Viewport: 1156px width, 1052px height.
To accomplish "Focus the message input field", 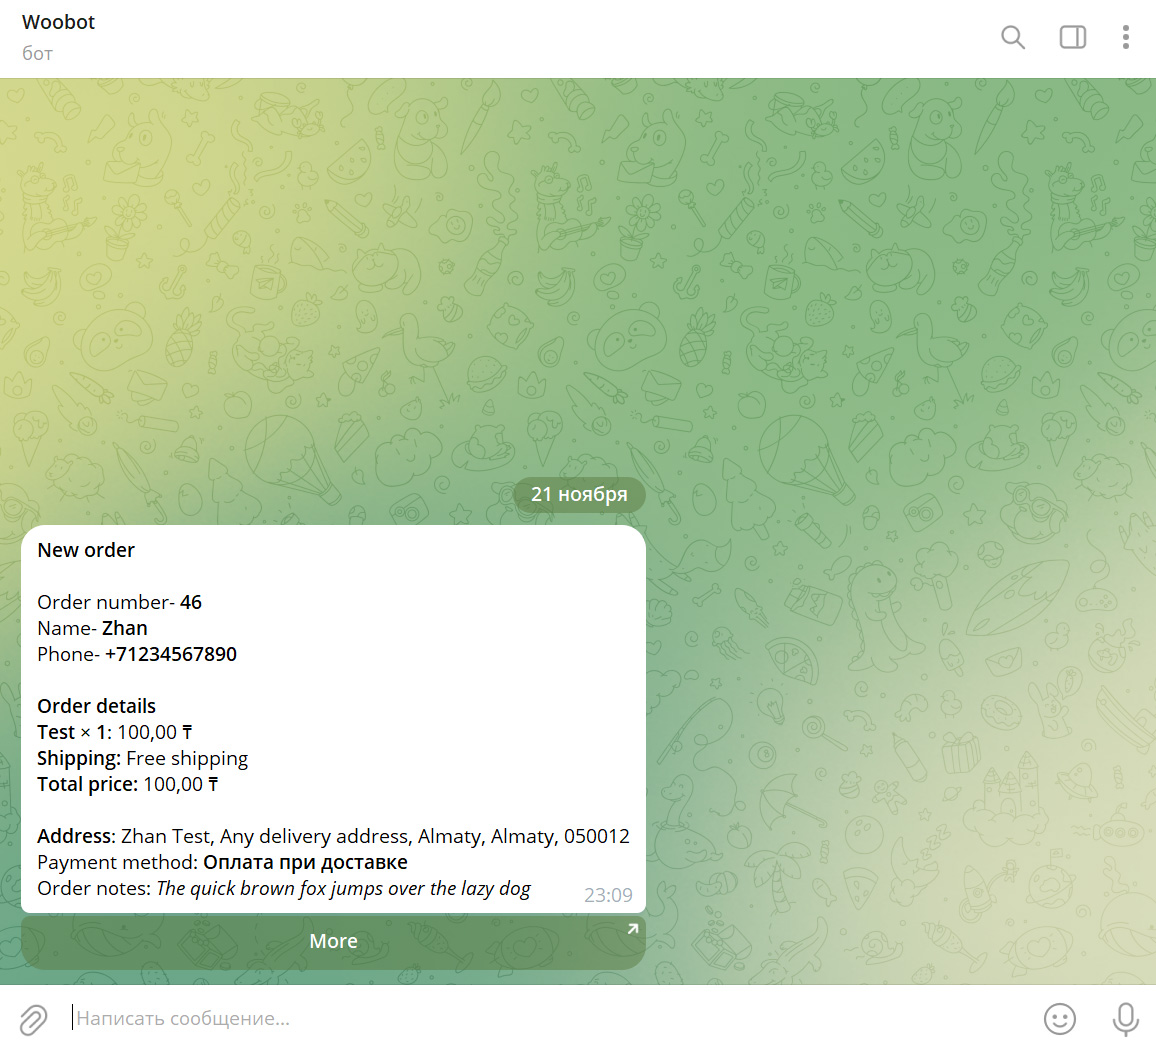I will 553,1018.
